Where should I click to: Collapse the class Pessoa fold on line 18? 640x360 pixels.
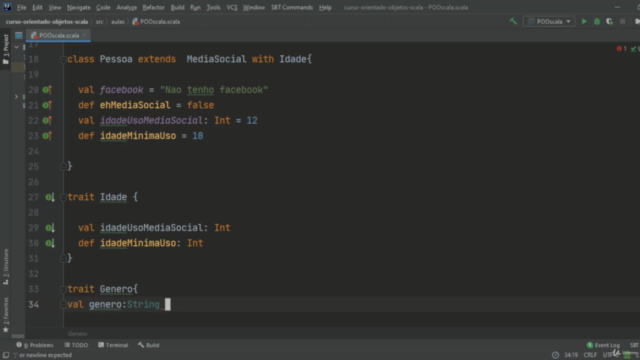63,60
